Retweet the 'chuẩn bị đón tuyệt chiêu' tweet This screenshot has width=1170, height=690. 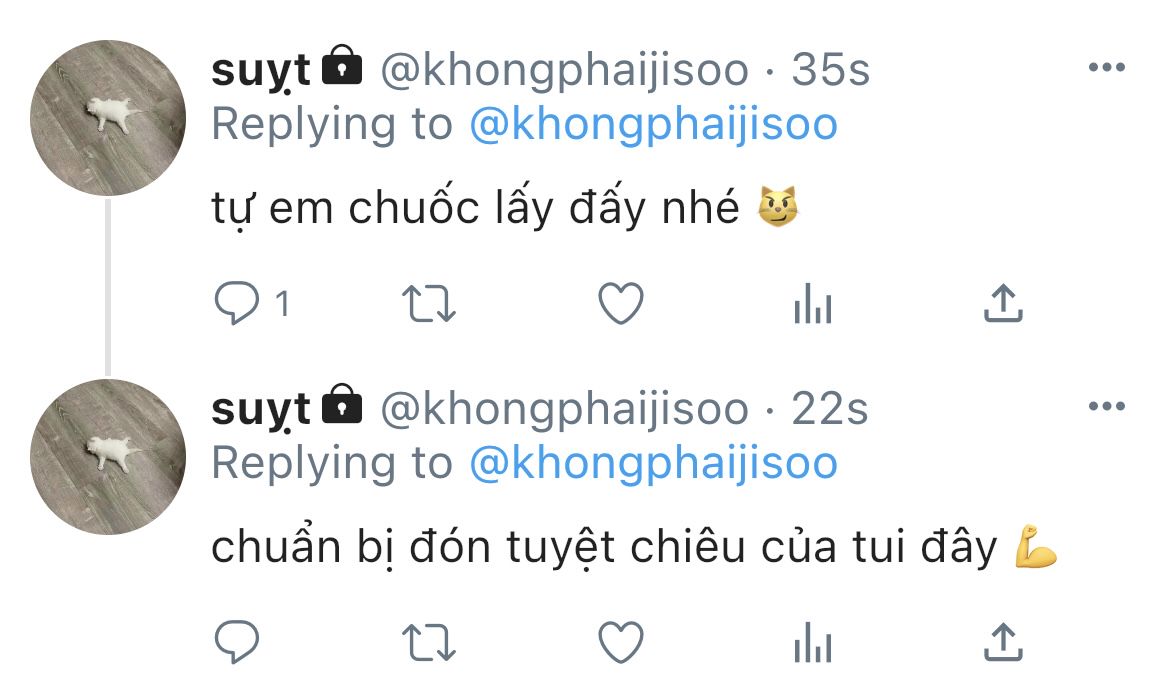tap(428, 642)
